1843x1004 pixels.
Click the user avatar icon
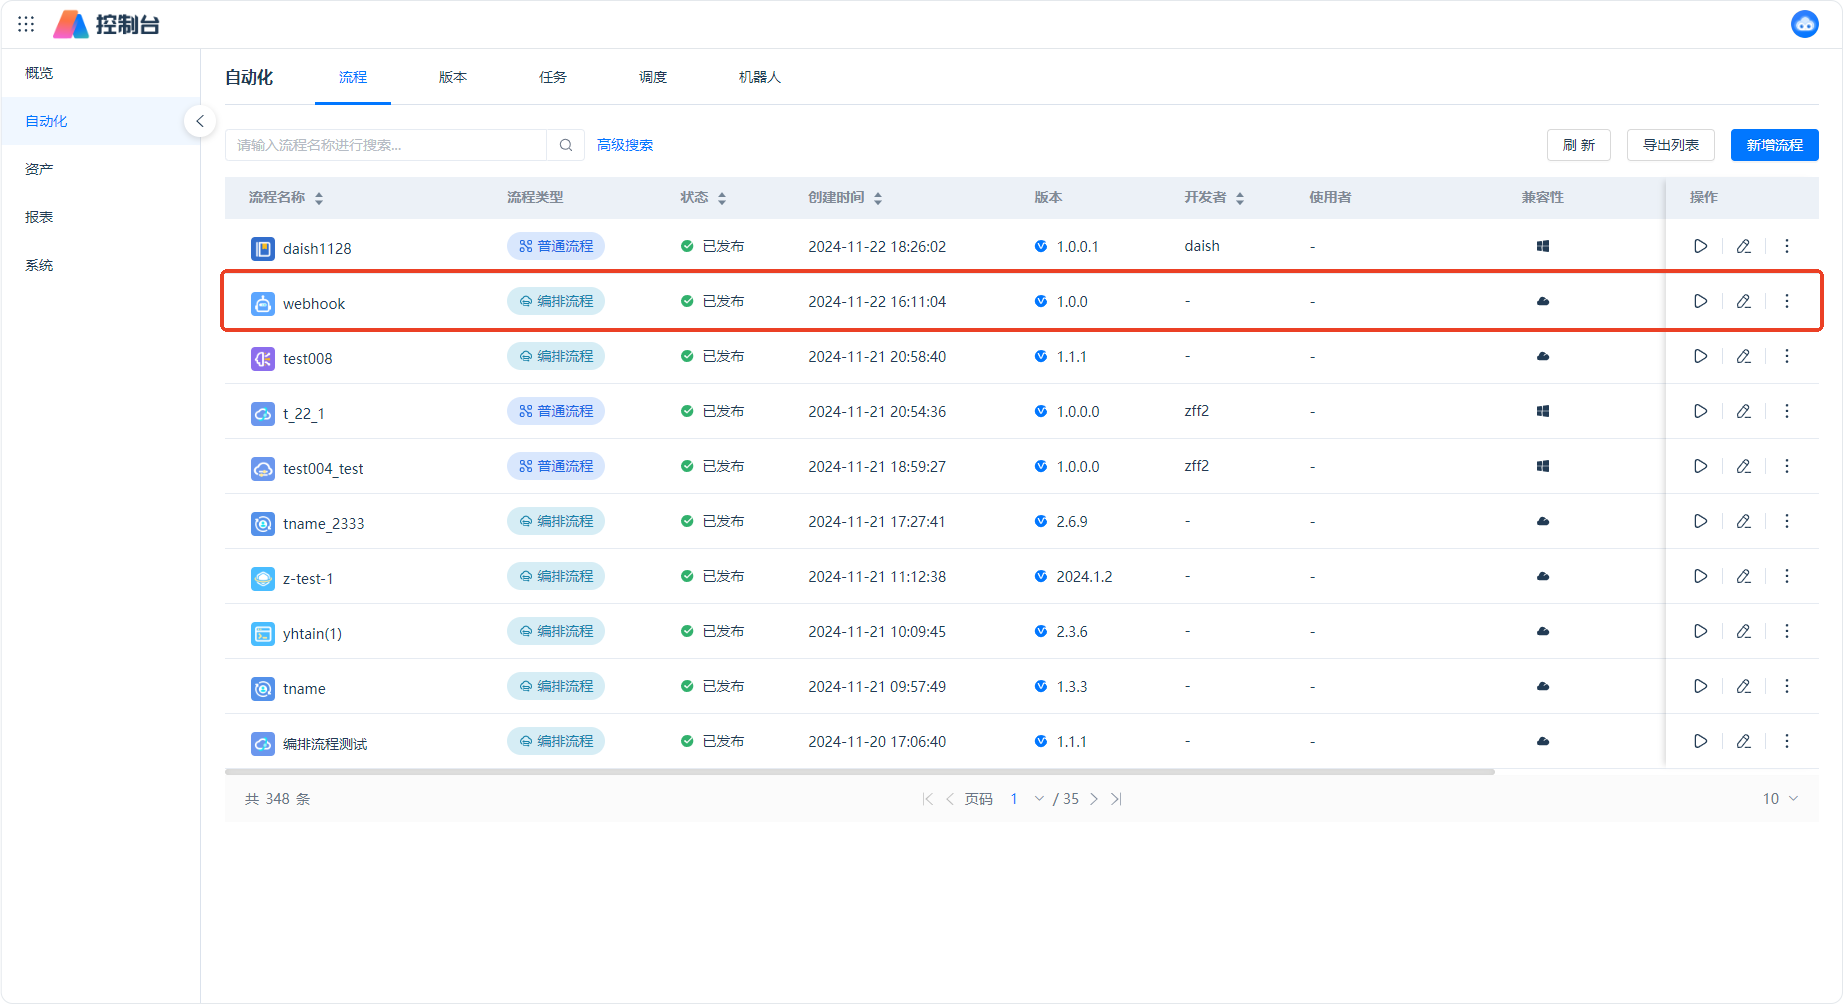pos(1804,24)
